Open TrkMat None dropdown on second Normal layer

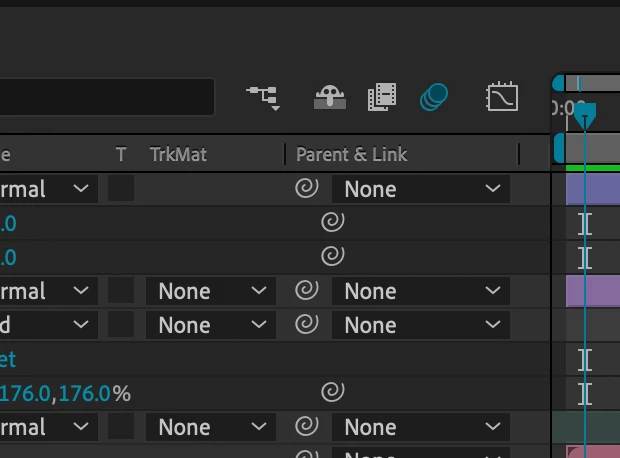click(x=211, y=291)
